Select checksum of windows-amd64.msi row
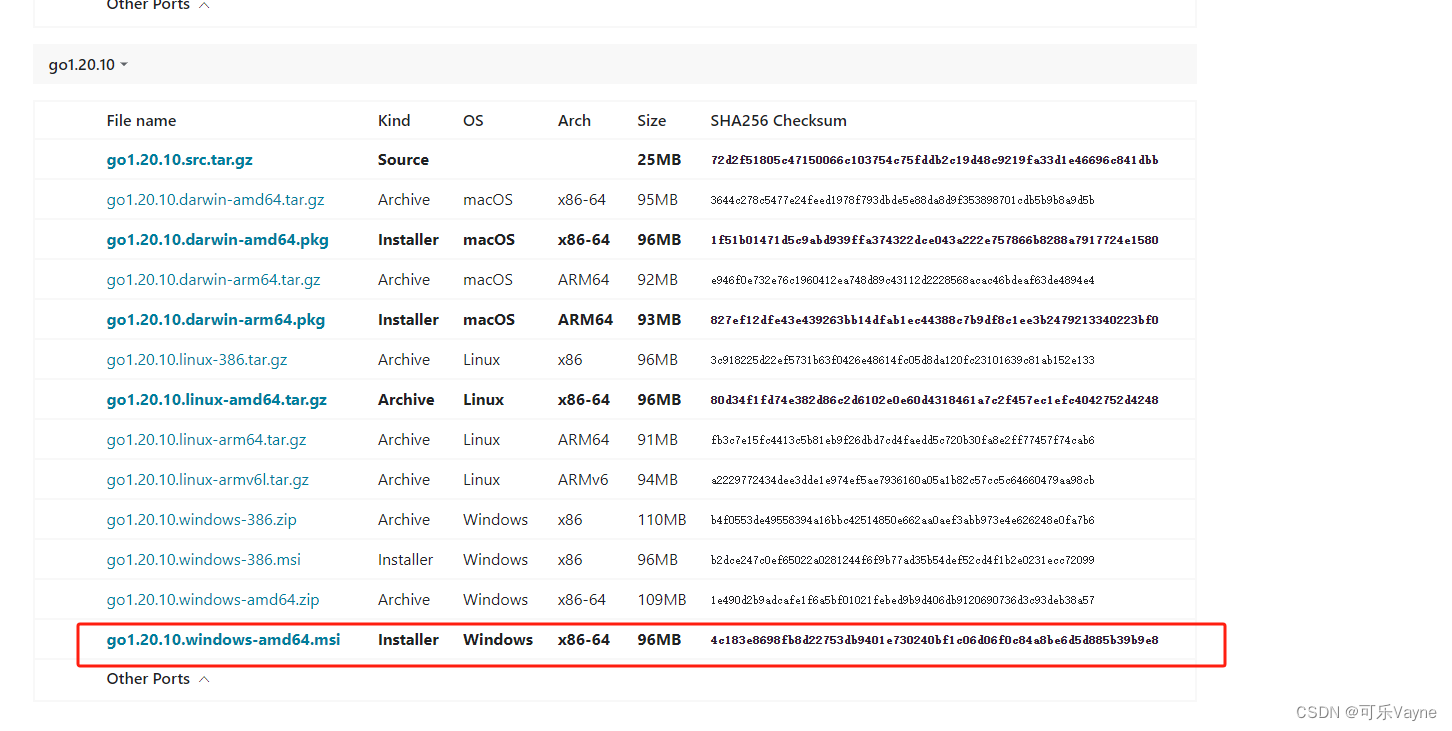This screenshot has height=731, width=1452. coord(934,640)
